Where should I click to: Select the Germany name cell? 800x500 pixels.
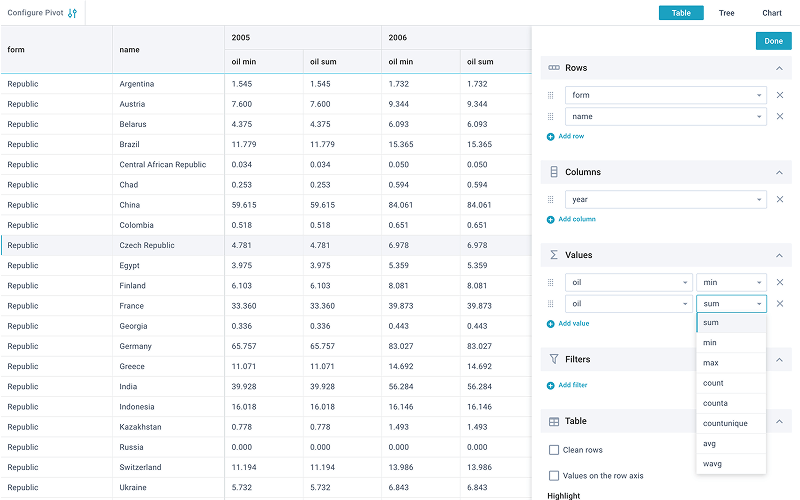click(168, 346)
